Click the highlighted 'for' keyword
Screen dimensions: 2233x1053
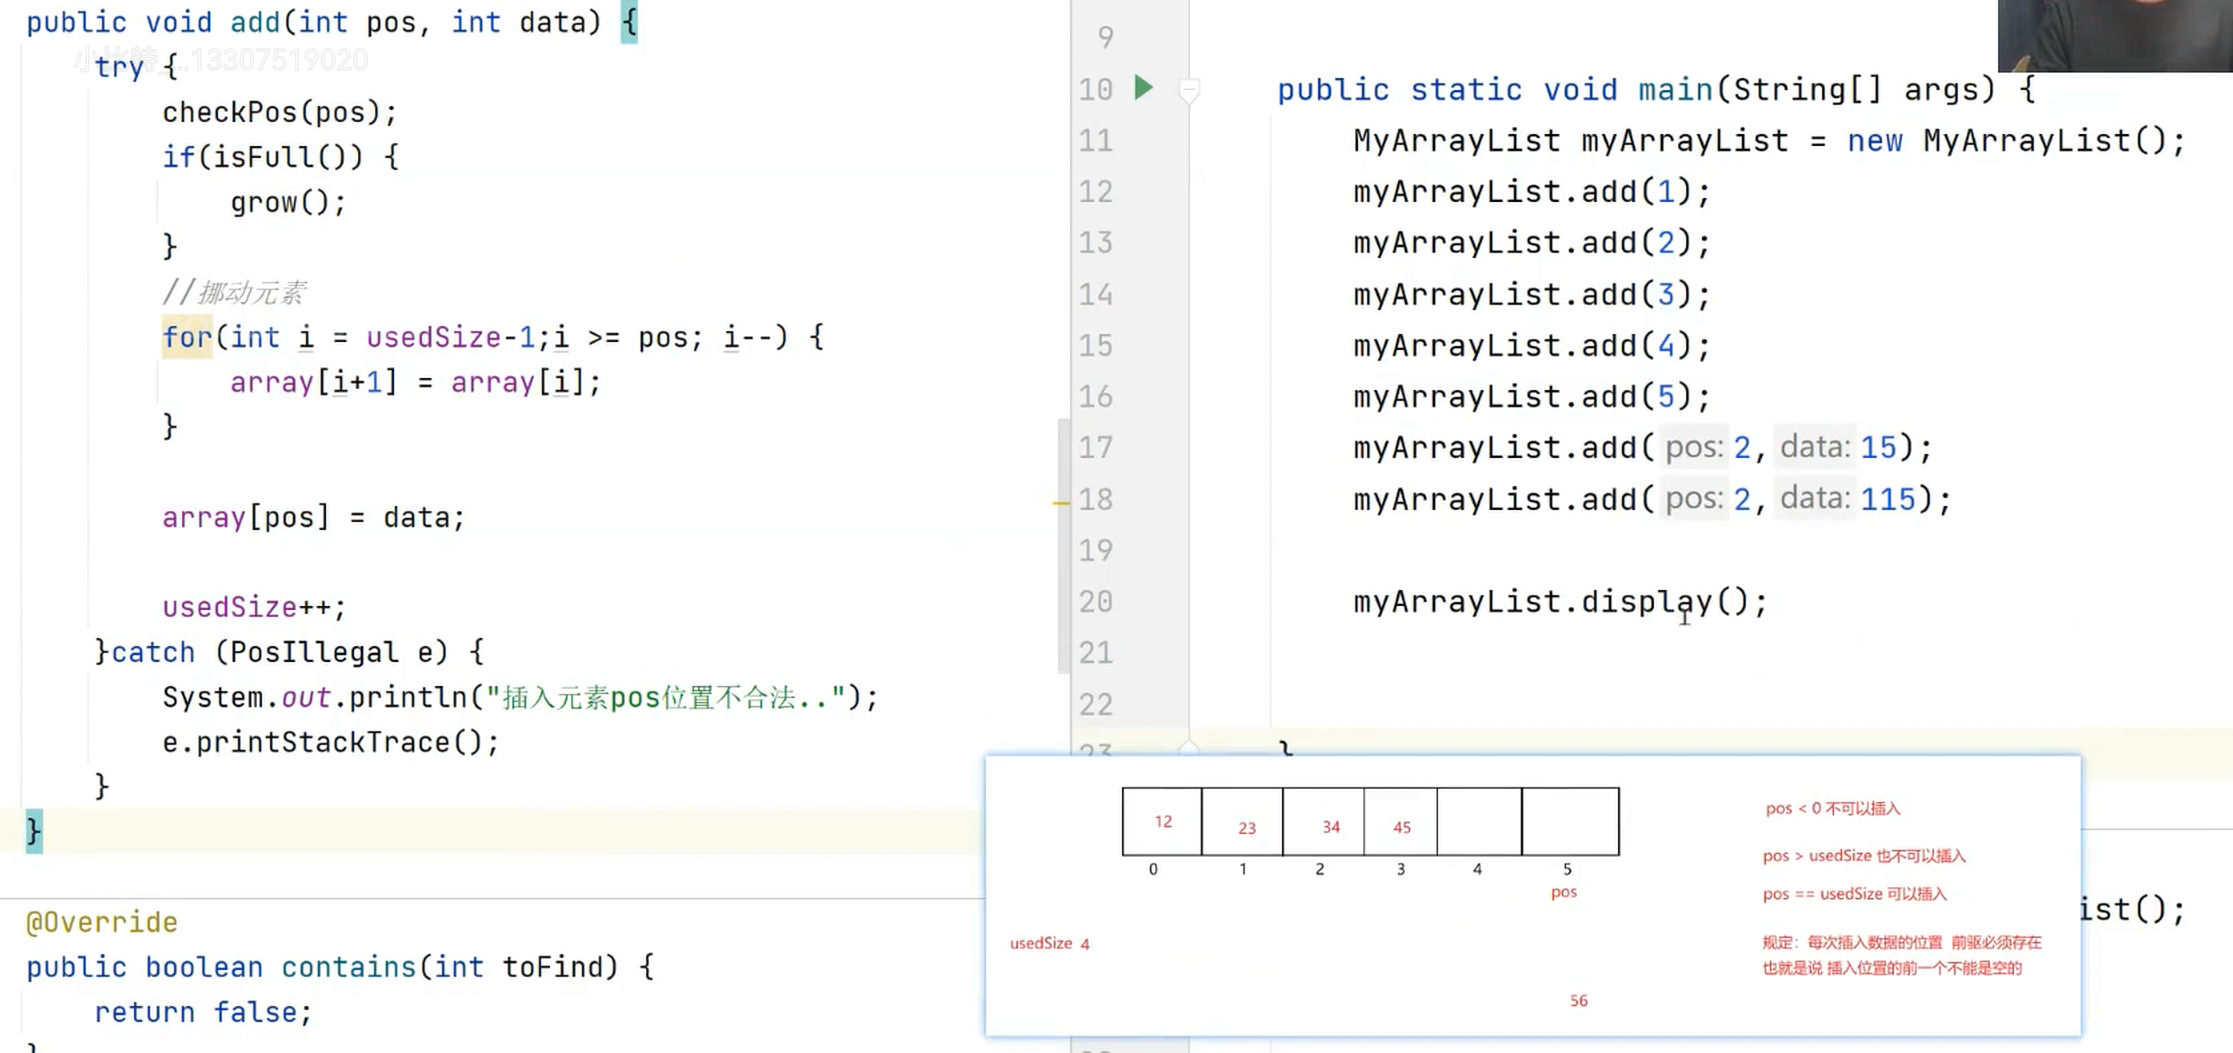point(187,337)
